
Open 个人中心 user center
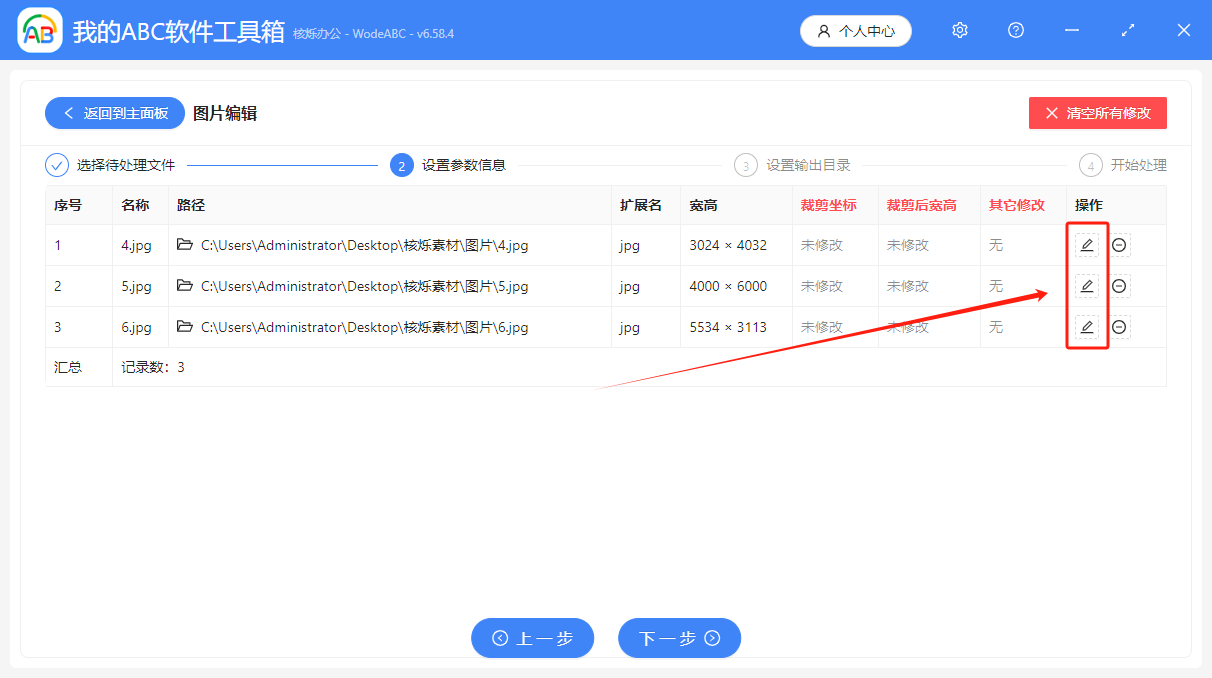(x=855, y=31)
